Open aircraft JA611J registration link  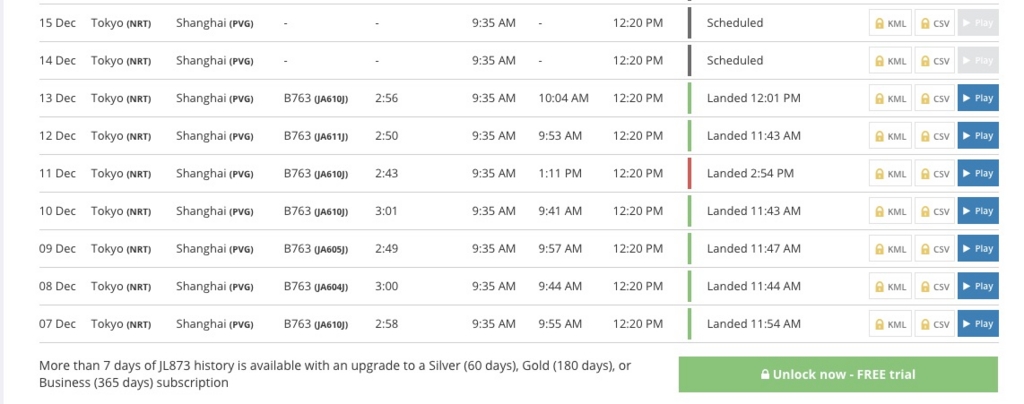331,136
